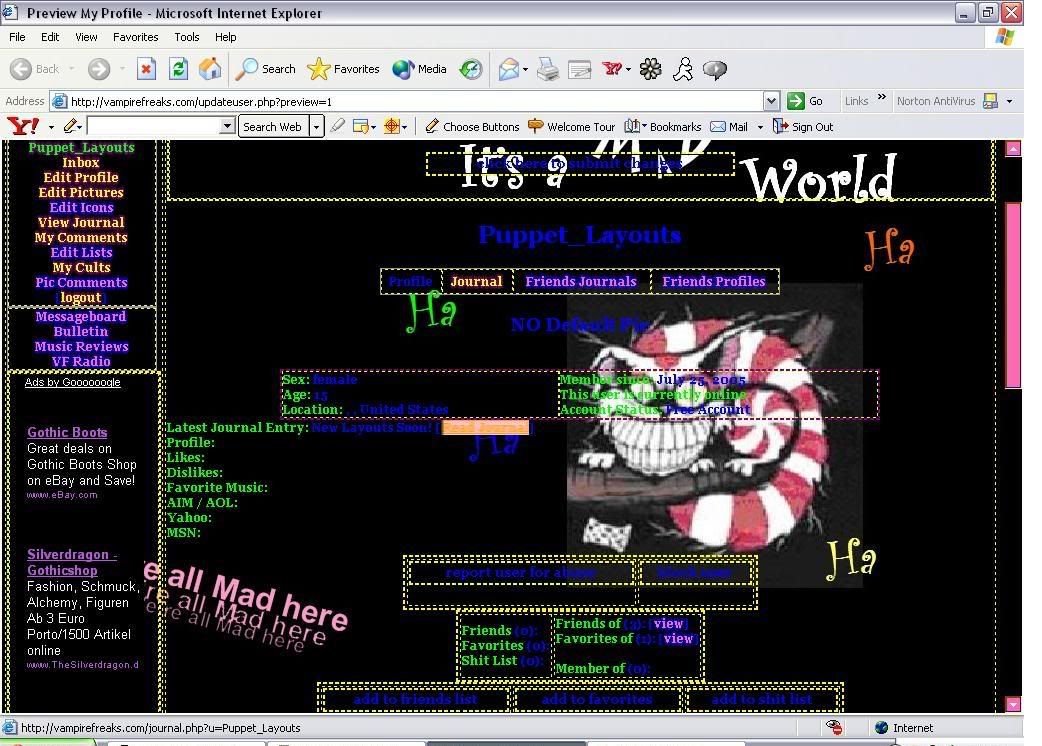Click the Search Web button
This screenshot has height=746, width=1042.
[x=272, y=126]
